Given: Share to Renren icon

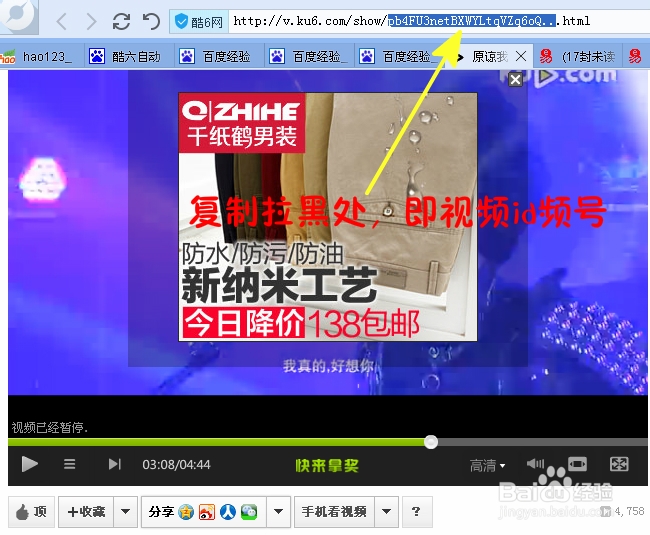Looking at the screenshot, I should tap(228, 512).
